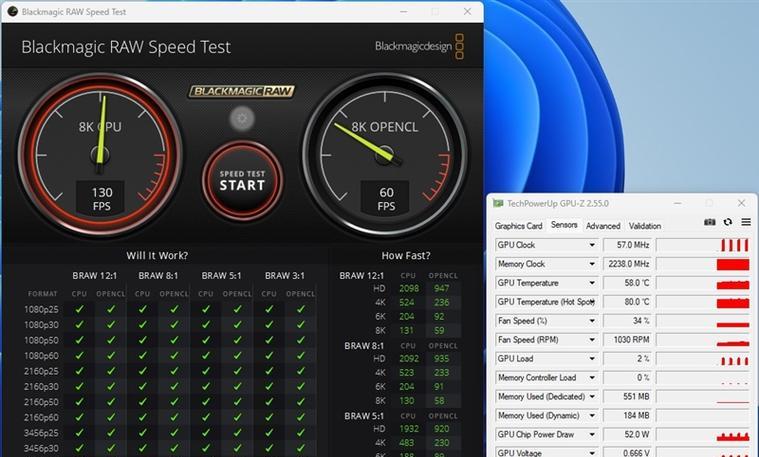Image resolution: width=759 pixels, height=457 pixels.
Task: Click the BRAW 8:1 HD CPU value 2092
Action: tap(409, 359)
